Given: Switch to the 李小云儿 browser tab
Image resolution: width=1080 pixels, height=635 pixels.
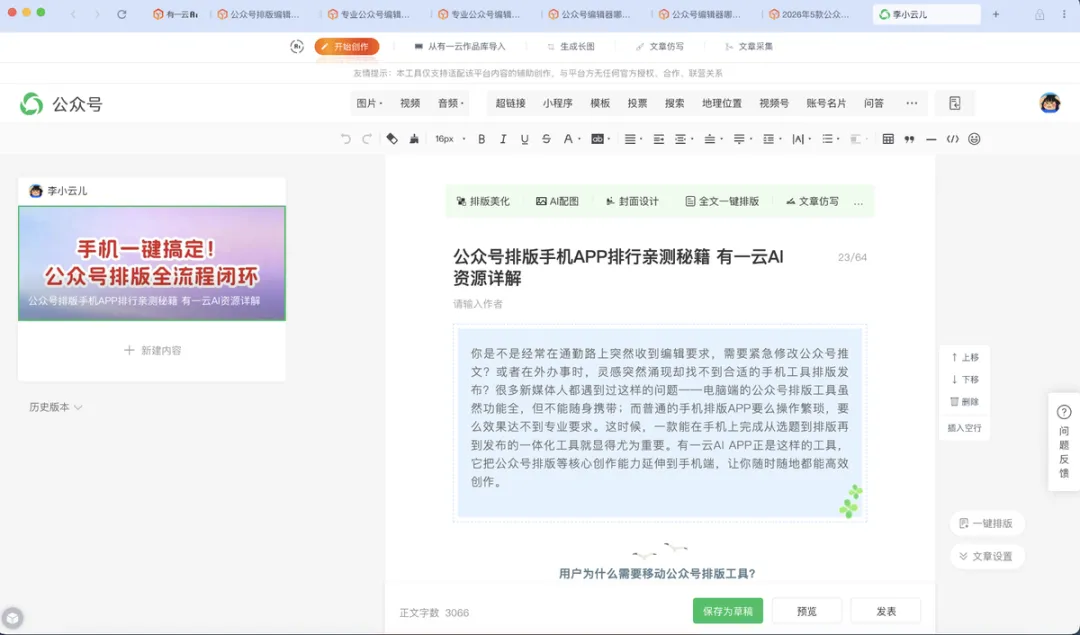Looking at the screenshot, I should [x=926, y=14].
